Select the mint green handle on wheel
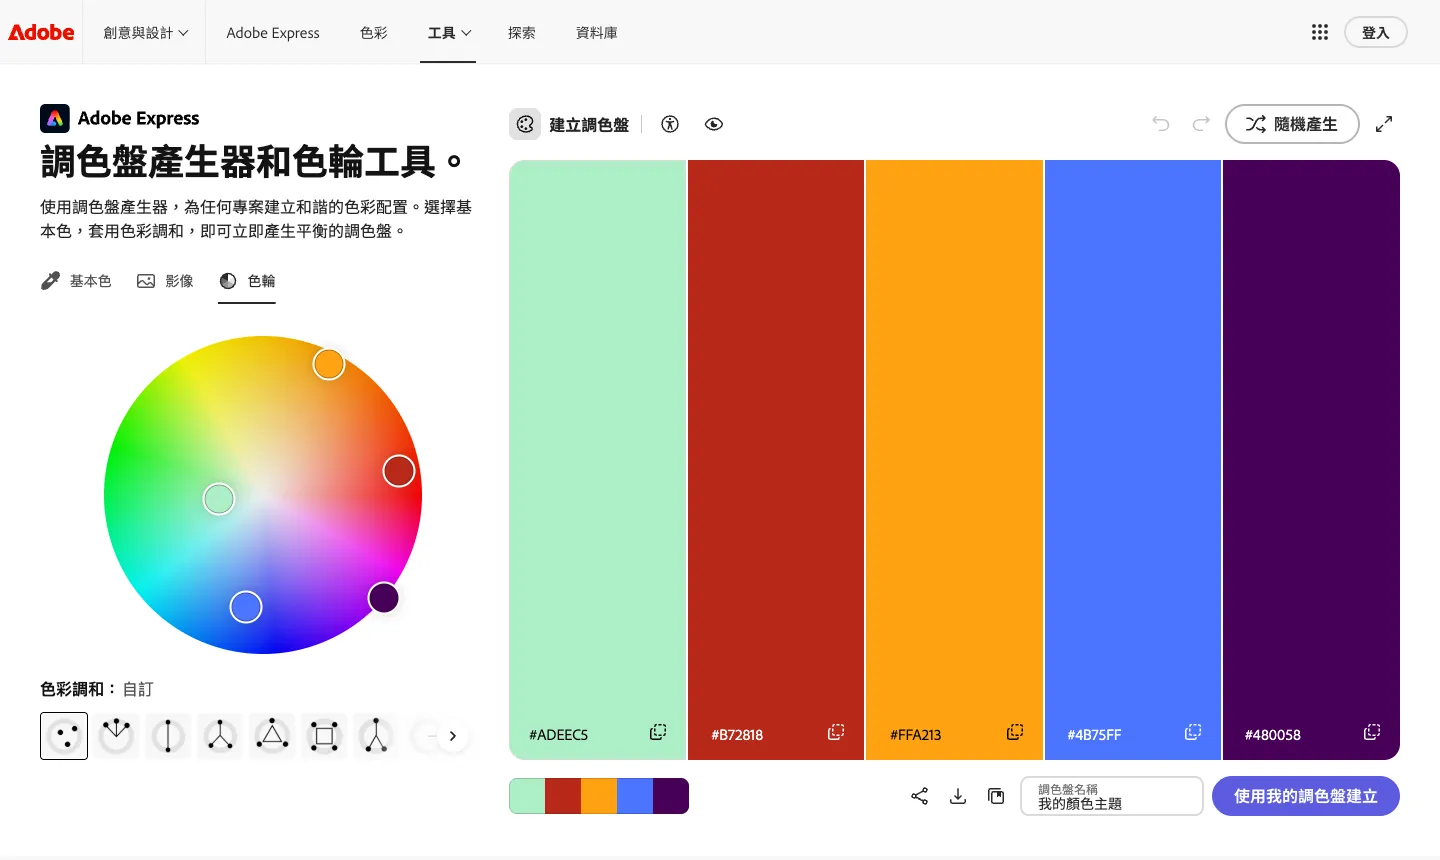1440x860 pixels. coord(219,499)
